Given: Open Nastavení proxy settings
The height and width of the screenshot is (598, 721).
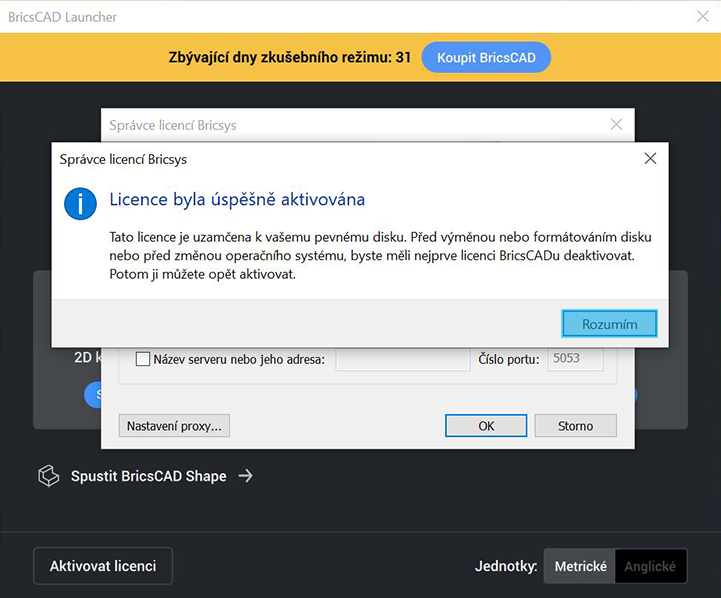Looking at the screenshot, I should pyautogui.click(x=174, y=426).
